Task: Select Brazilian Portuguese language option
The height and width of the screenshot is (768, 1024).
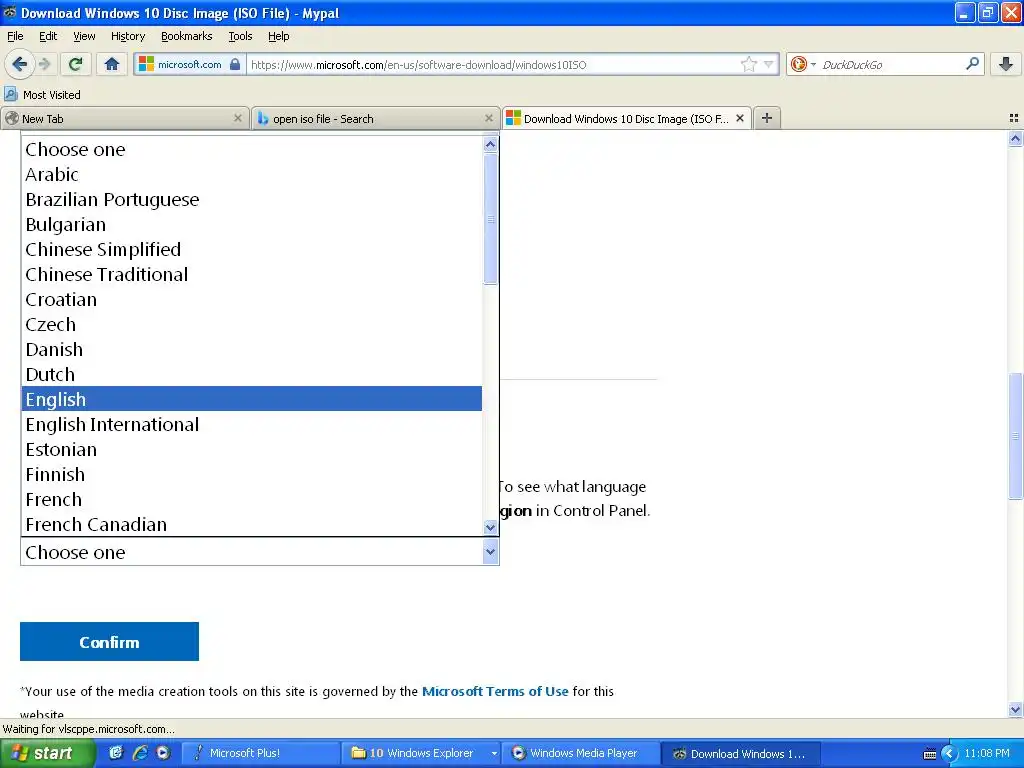Action: click(252, 199)
